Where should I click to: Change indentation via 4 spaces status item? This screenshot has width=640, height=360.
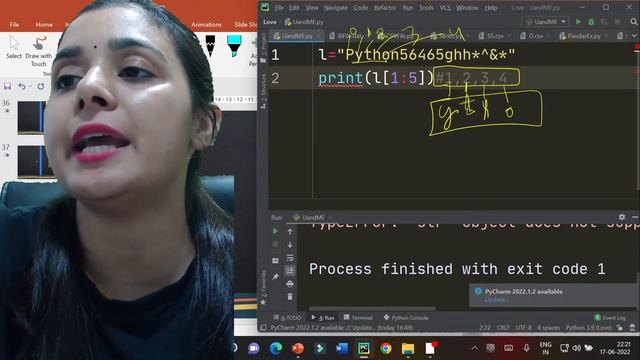pos(548,327)
